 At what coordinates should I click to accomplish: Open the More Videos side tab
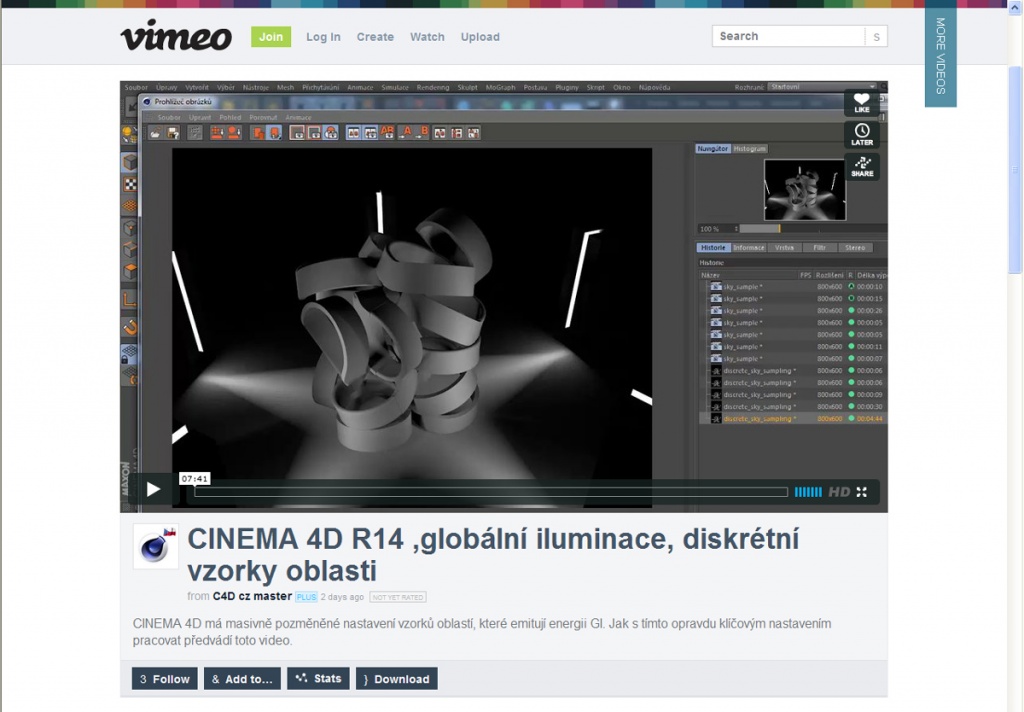940,54
